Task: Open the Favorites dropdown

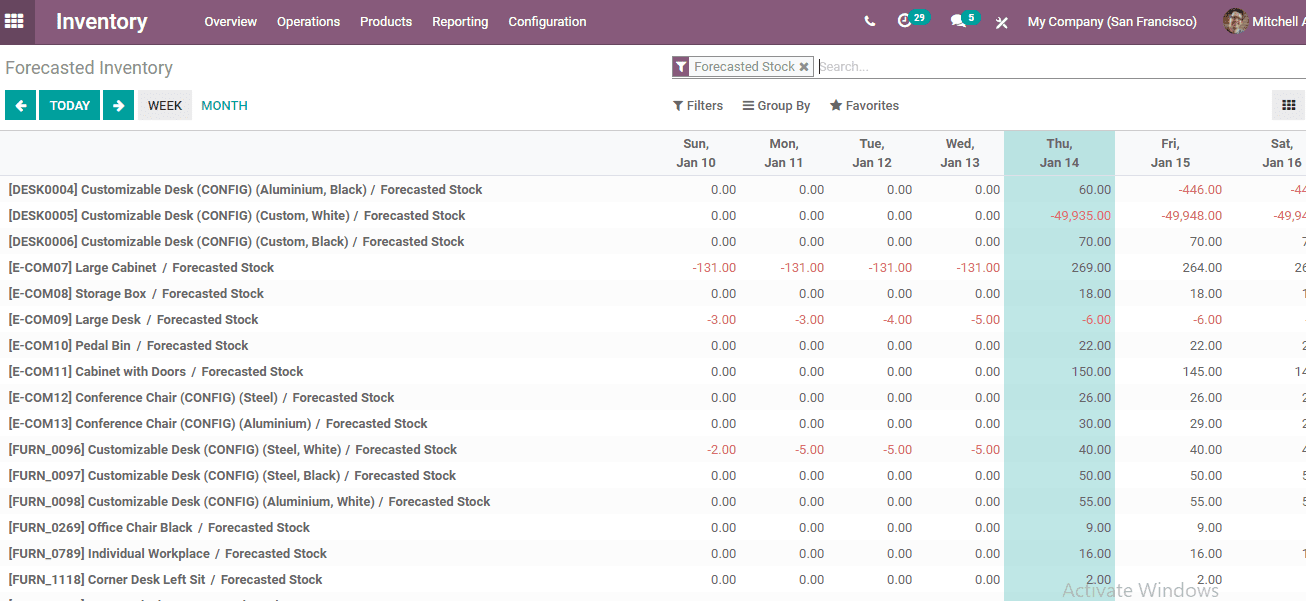Action: (864, 106)
